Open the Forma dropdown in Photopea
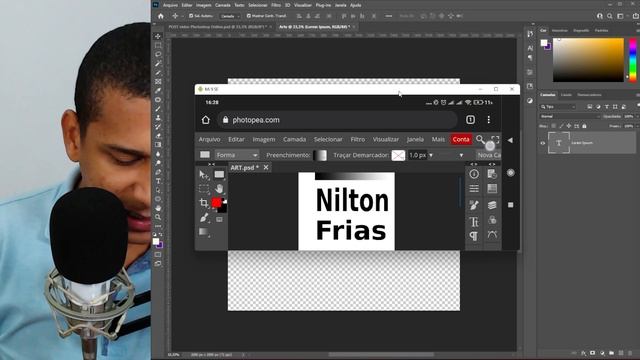 point(237,155)
